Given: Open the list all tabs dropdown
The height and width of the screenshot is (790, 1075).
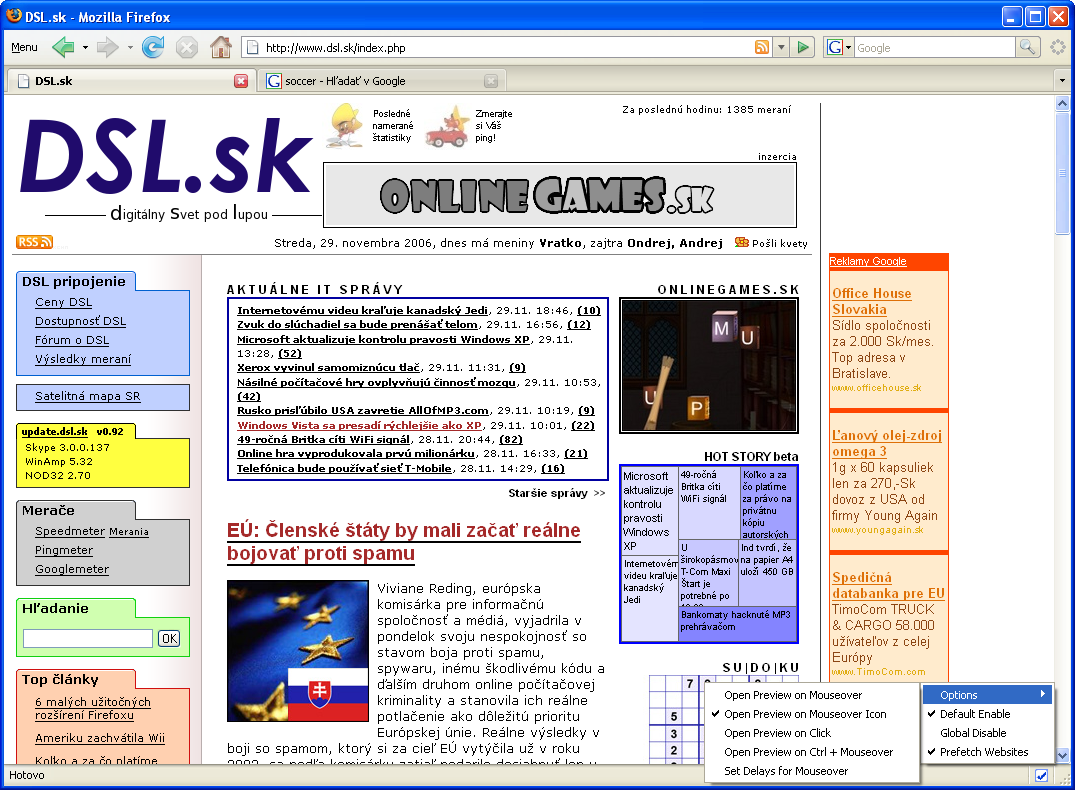Looking at the screenshot, I should click(1062, 81).
